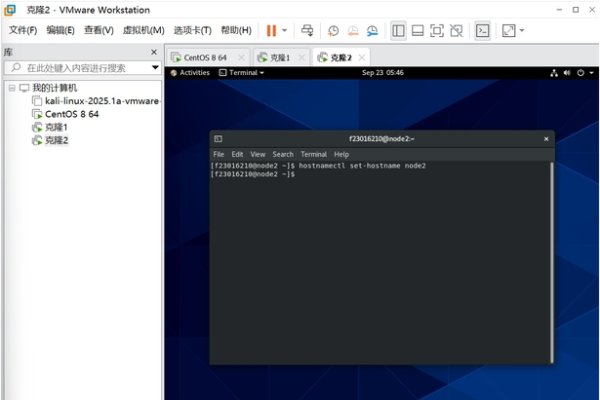
Task: Click the pause virtual machine icon
Action: point(271,31)
